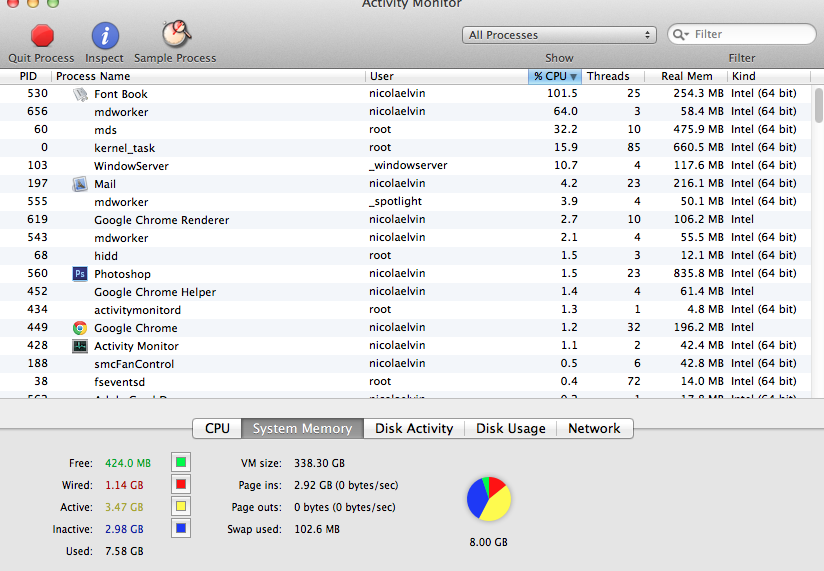Click the Active 3.47 GB value

click(124, 507)
